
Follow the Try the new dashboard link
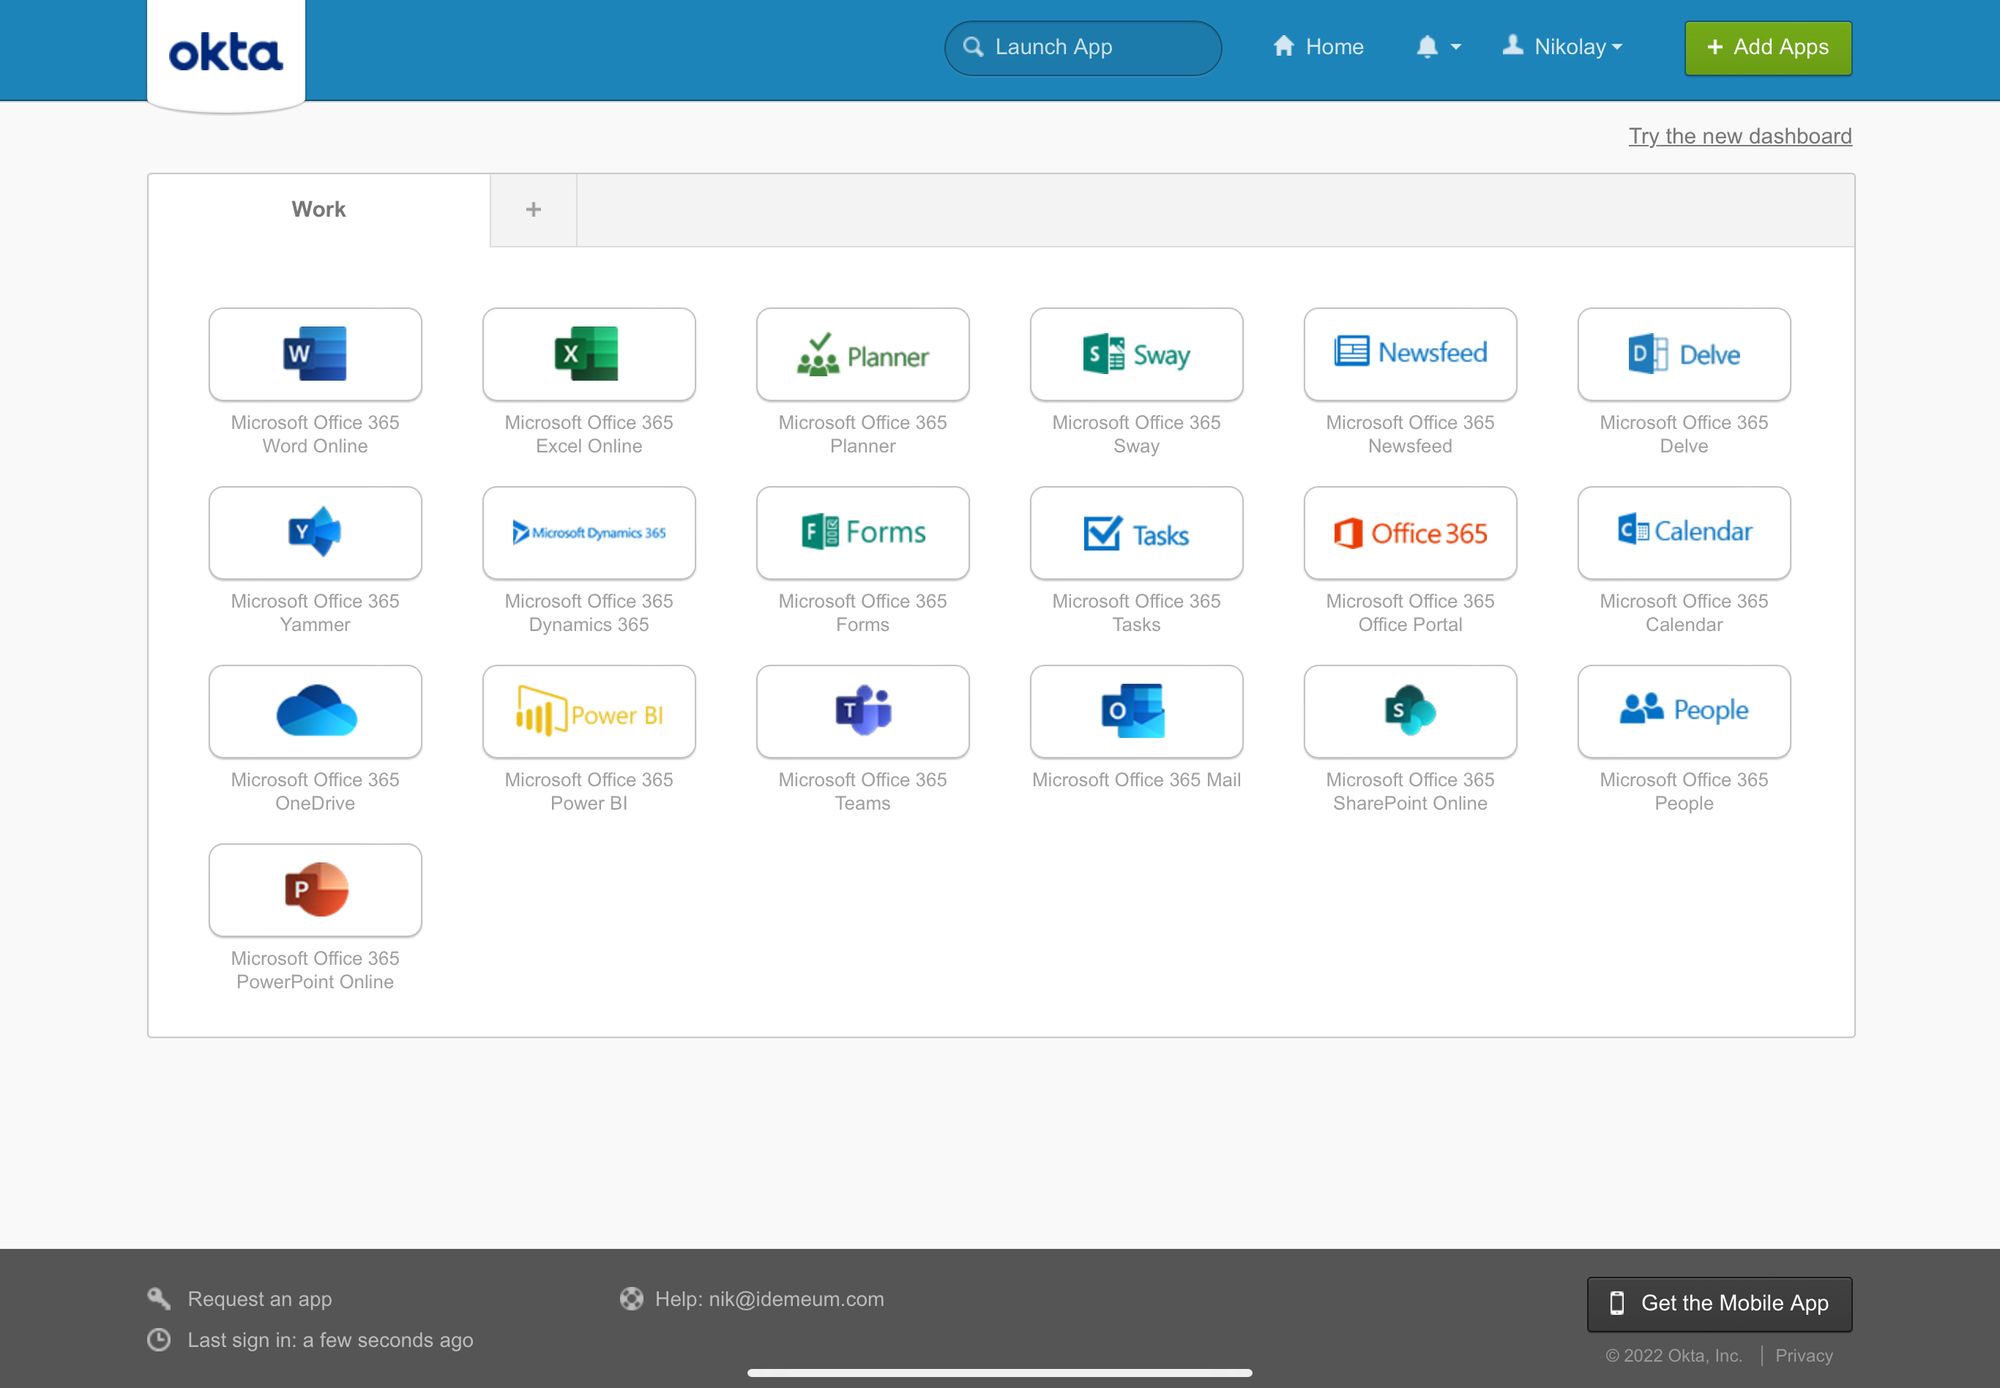[x=1740, y=136]
